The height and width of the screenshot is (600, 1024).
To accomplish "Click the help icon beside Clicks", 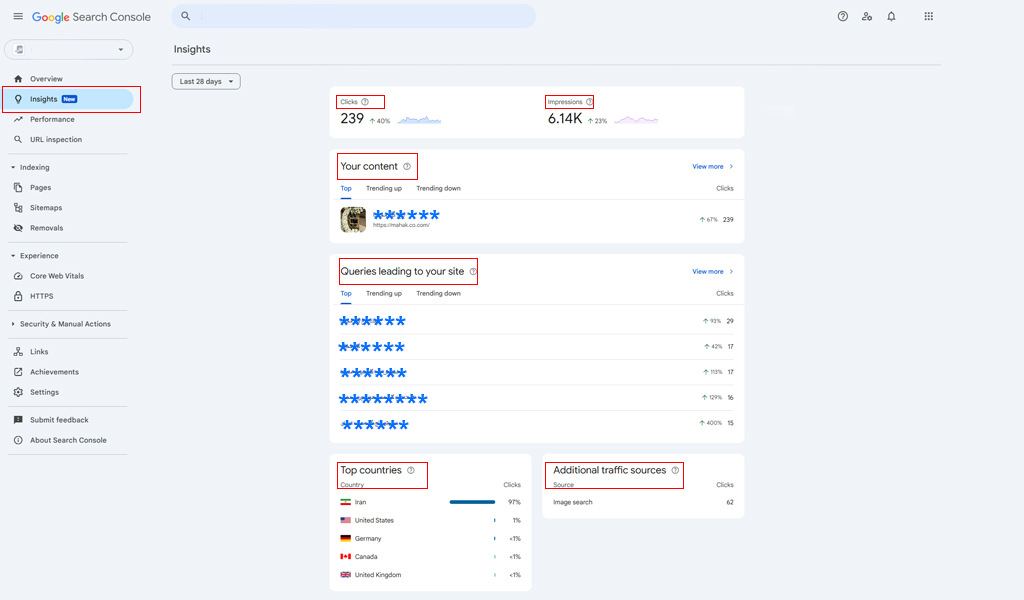I will (x=365, y=102).
